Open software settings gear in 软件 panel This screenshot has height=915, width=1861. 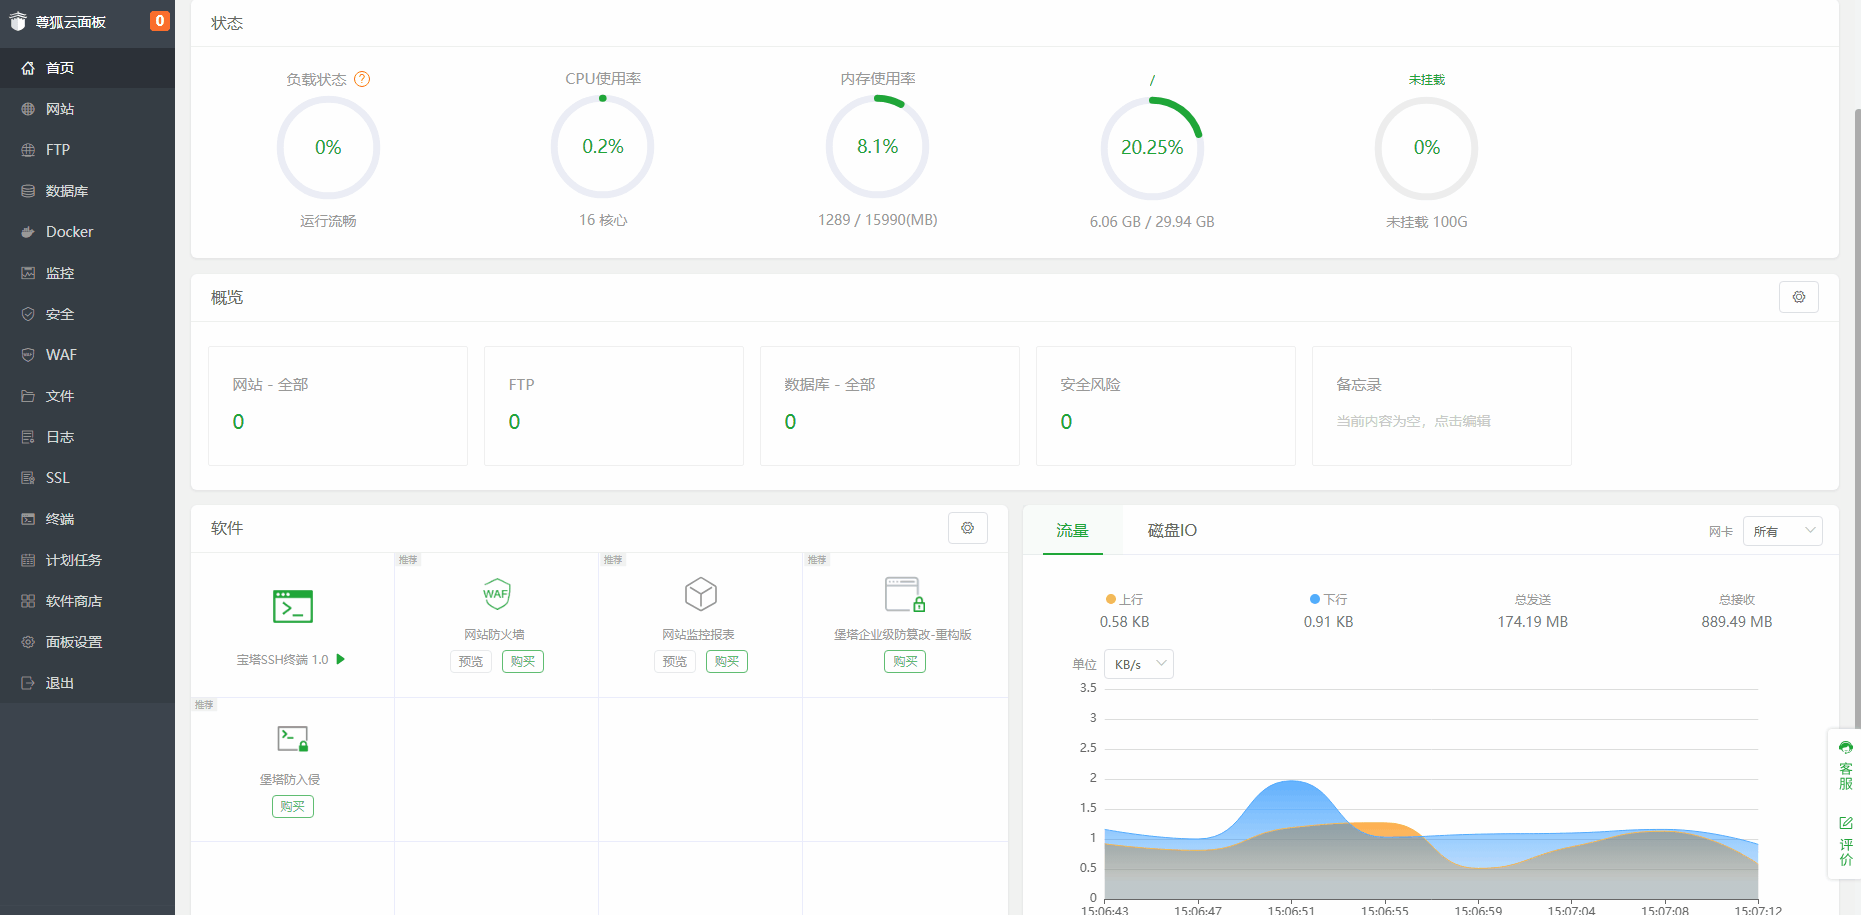(x=967, y=528)
